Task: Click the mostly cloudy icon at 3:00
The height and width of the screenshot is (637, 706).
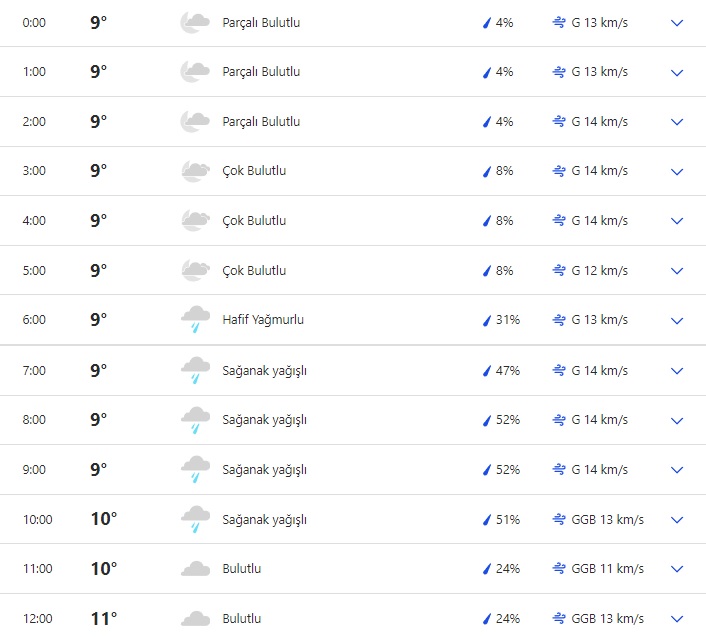Action: pyautogui.click(x=195, y=171)
